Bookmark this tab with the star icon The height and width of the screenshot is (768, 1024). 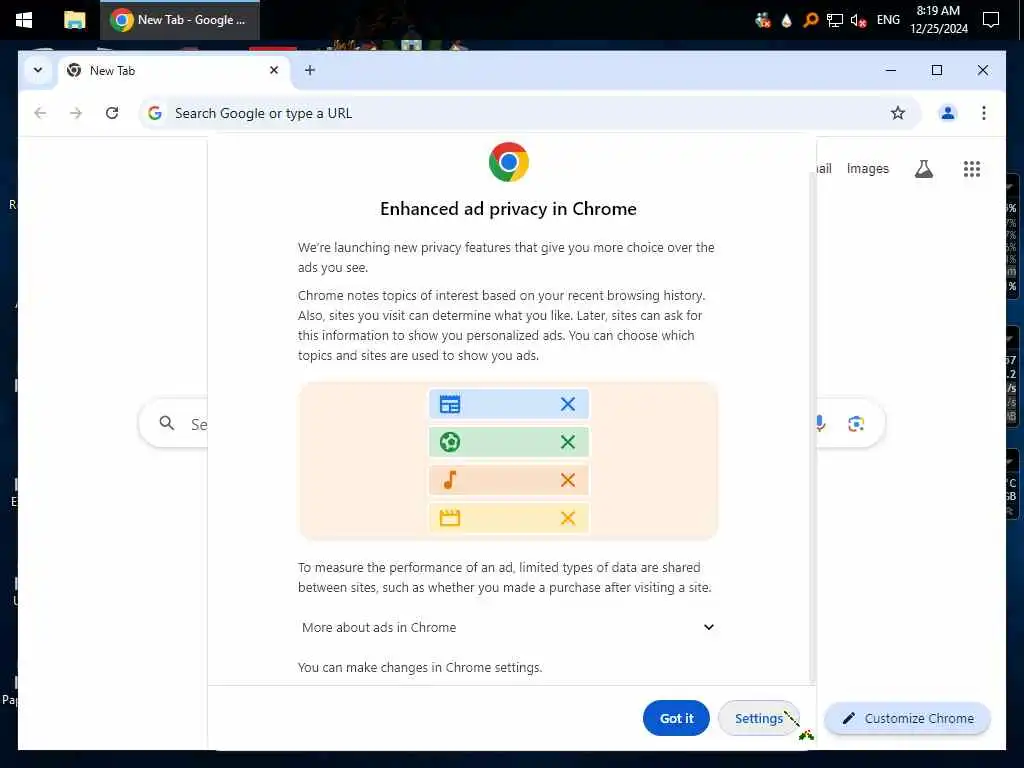[898, 113]
